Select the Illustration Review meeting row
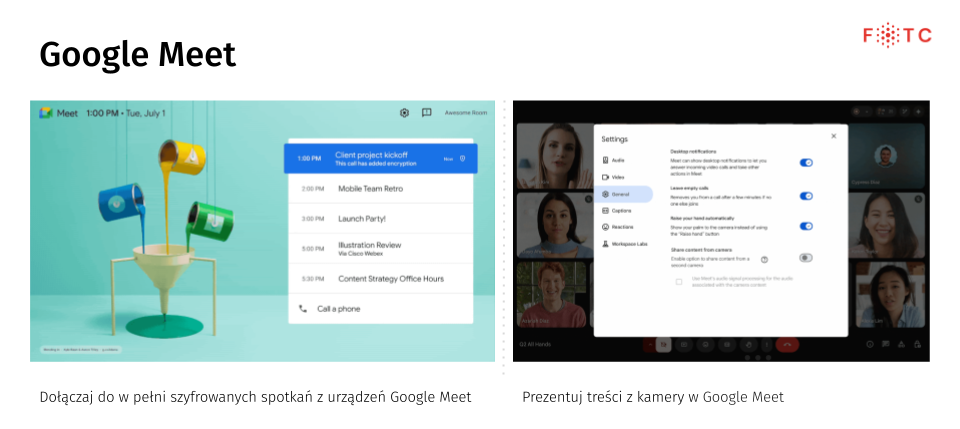This screenshot has width=960, height=429. pos(380,248)
